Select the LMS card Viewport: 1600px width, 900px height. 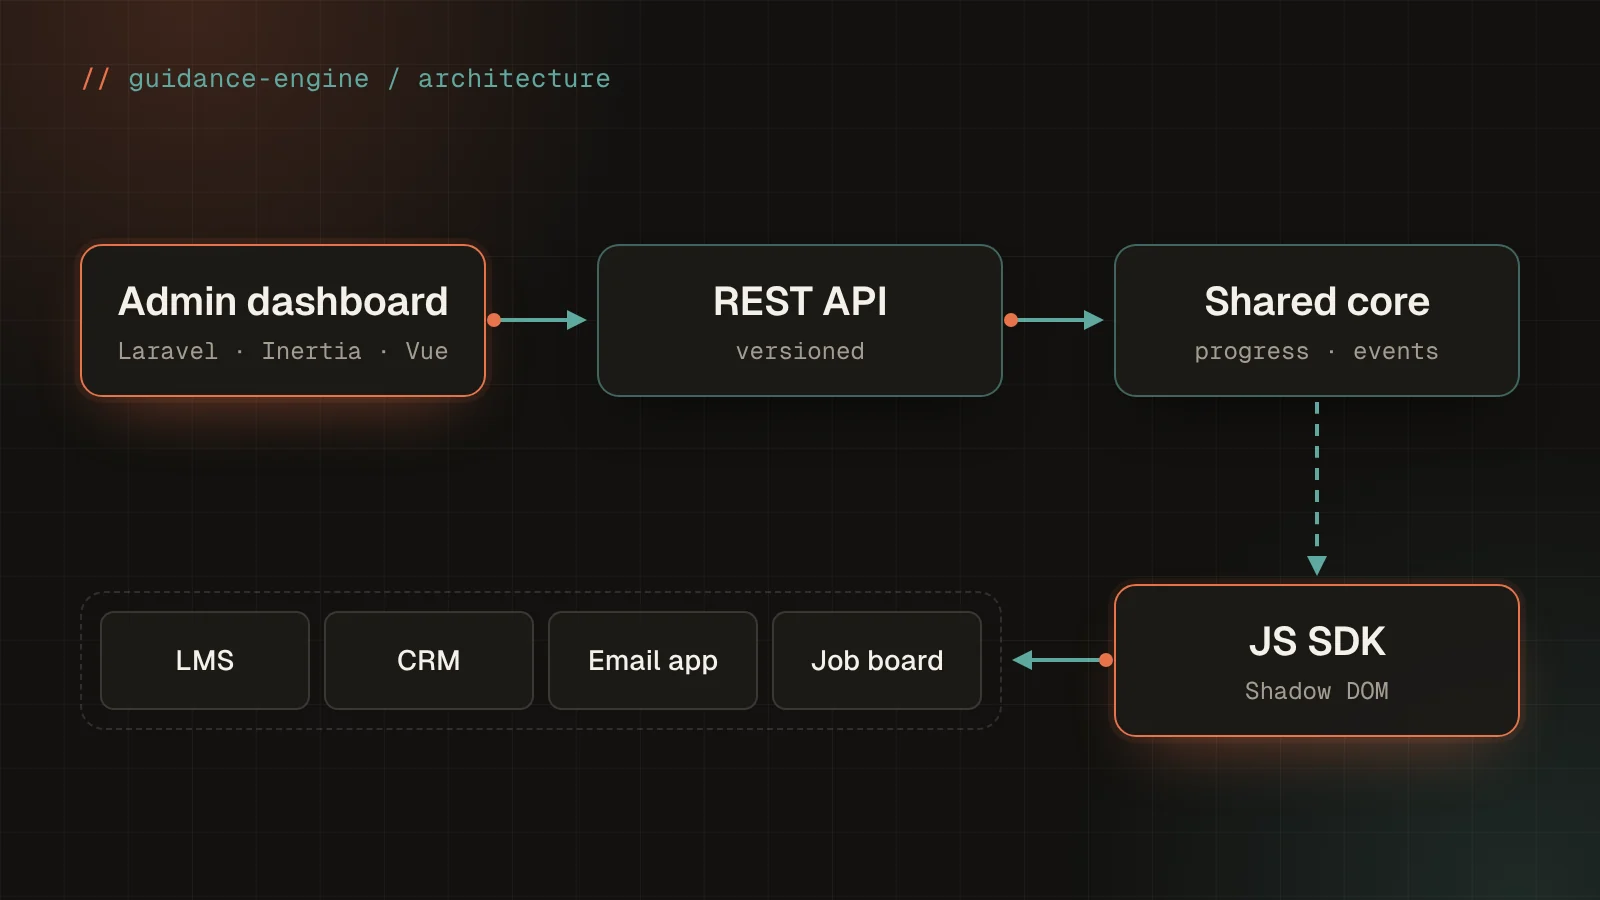pyautogui.click(x=205, y=660)
